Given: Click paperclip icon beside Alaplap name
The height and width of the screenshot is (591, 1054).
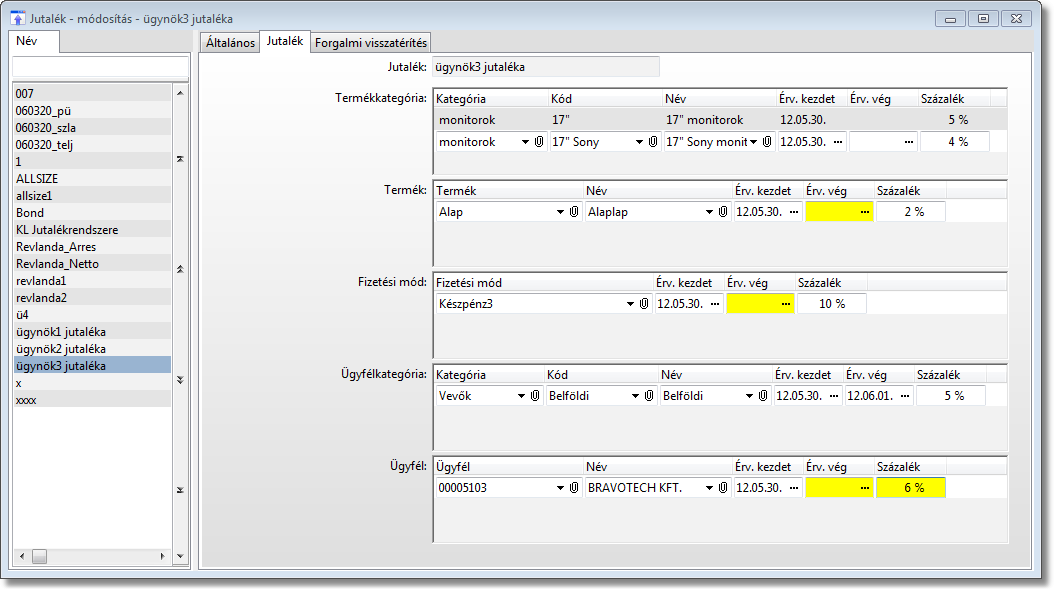Looking at the screenshot, I should coord(723,212).
